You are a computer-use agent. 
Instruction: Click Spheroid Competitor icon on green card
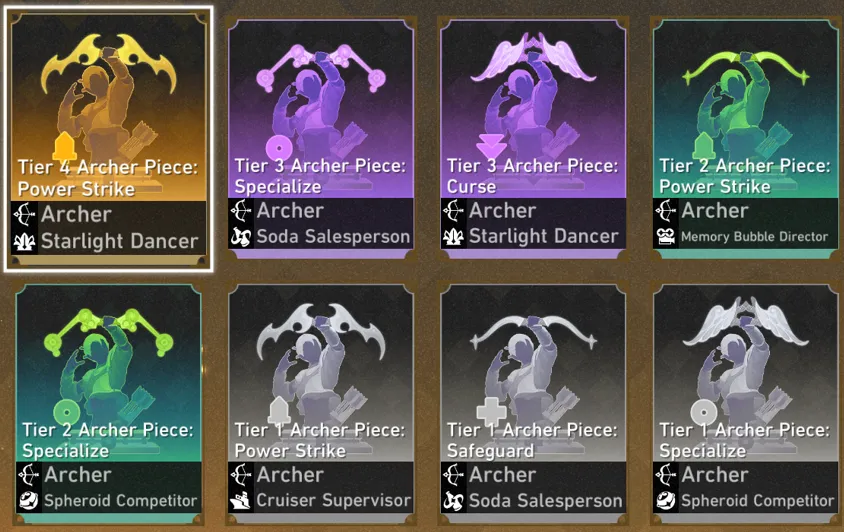pos(29,500)
